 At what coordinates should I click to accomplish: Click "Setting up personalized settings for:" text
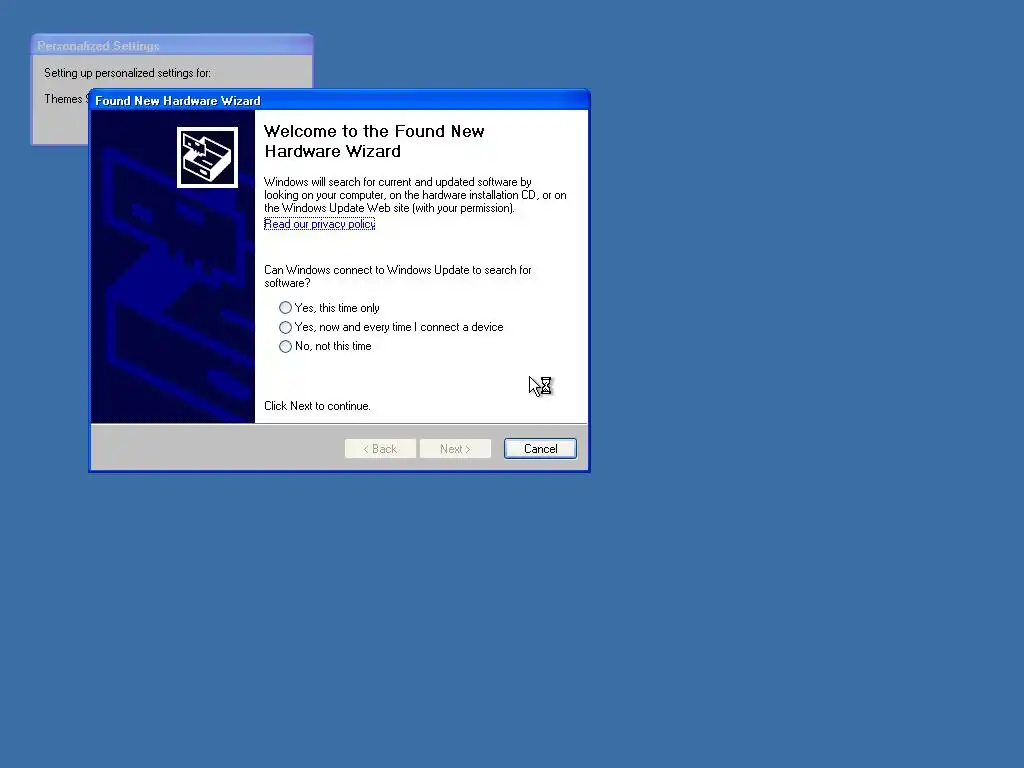click(127, 73)
